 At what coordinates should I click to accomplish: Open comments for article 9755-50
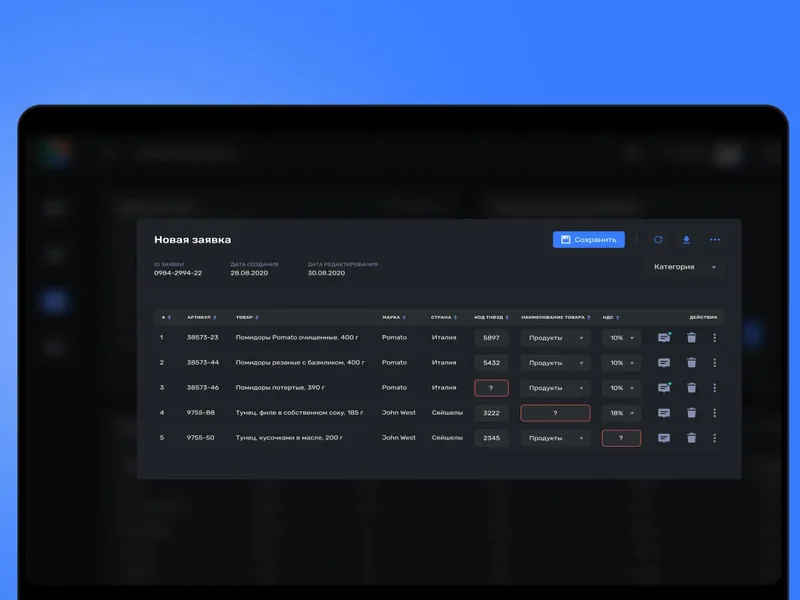pyautogui.click(x=664, y=438)
